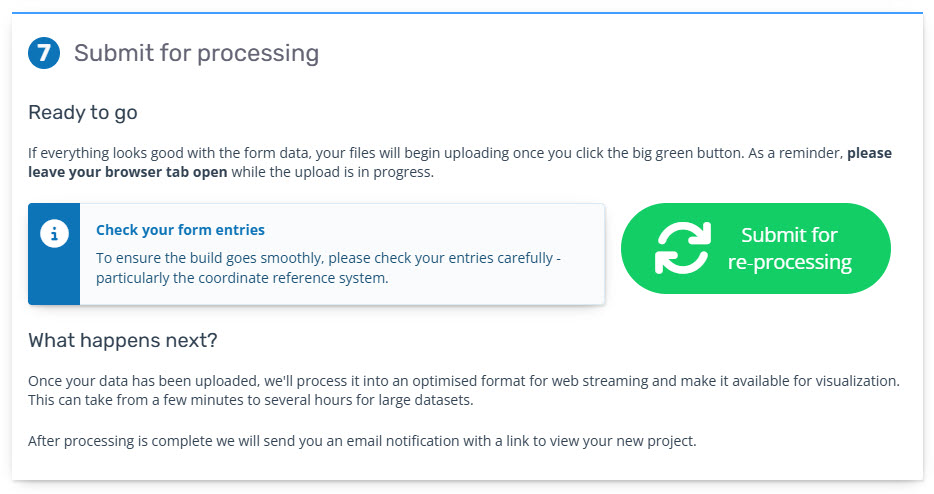Click the refresh arrows icon on green button
934x494 pixels.
pyautogui.click(x=683, y=248)
